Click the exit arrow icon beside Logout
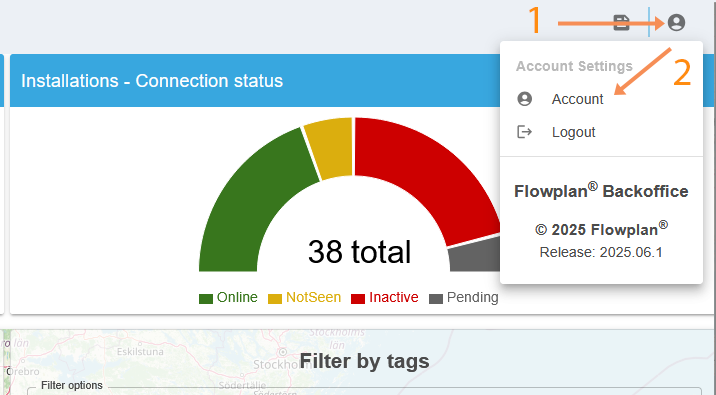This screenshot has height=395, width=716. 525,132
